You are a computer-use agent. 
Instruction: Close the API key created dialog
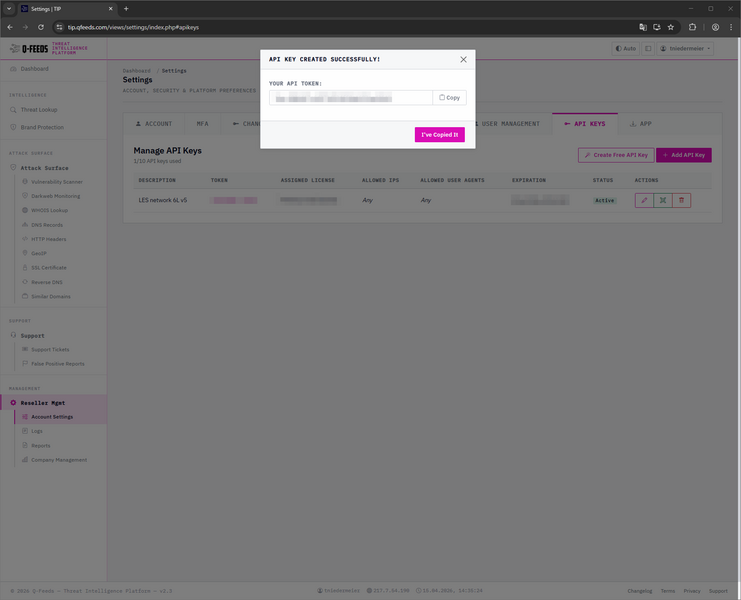[463, 60]
